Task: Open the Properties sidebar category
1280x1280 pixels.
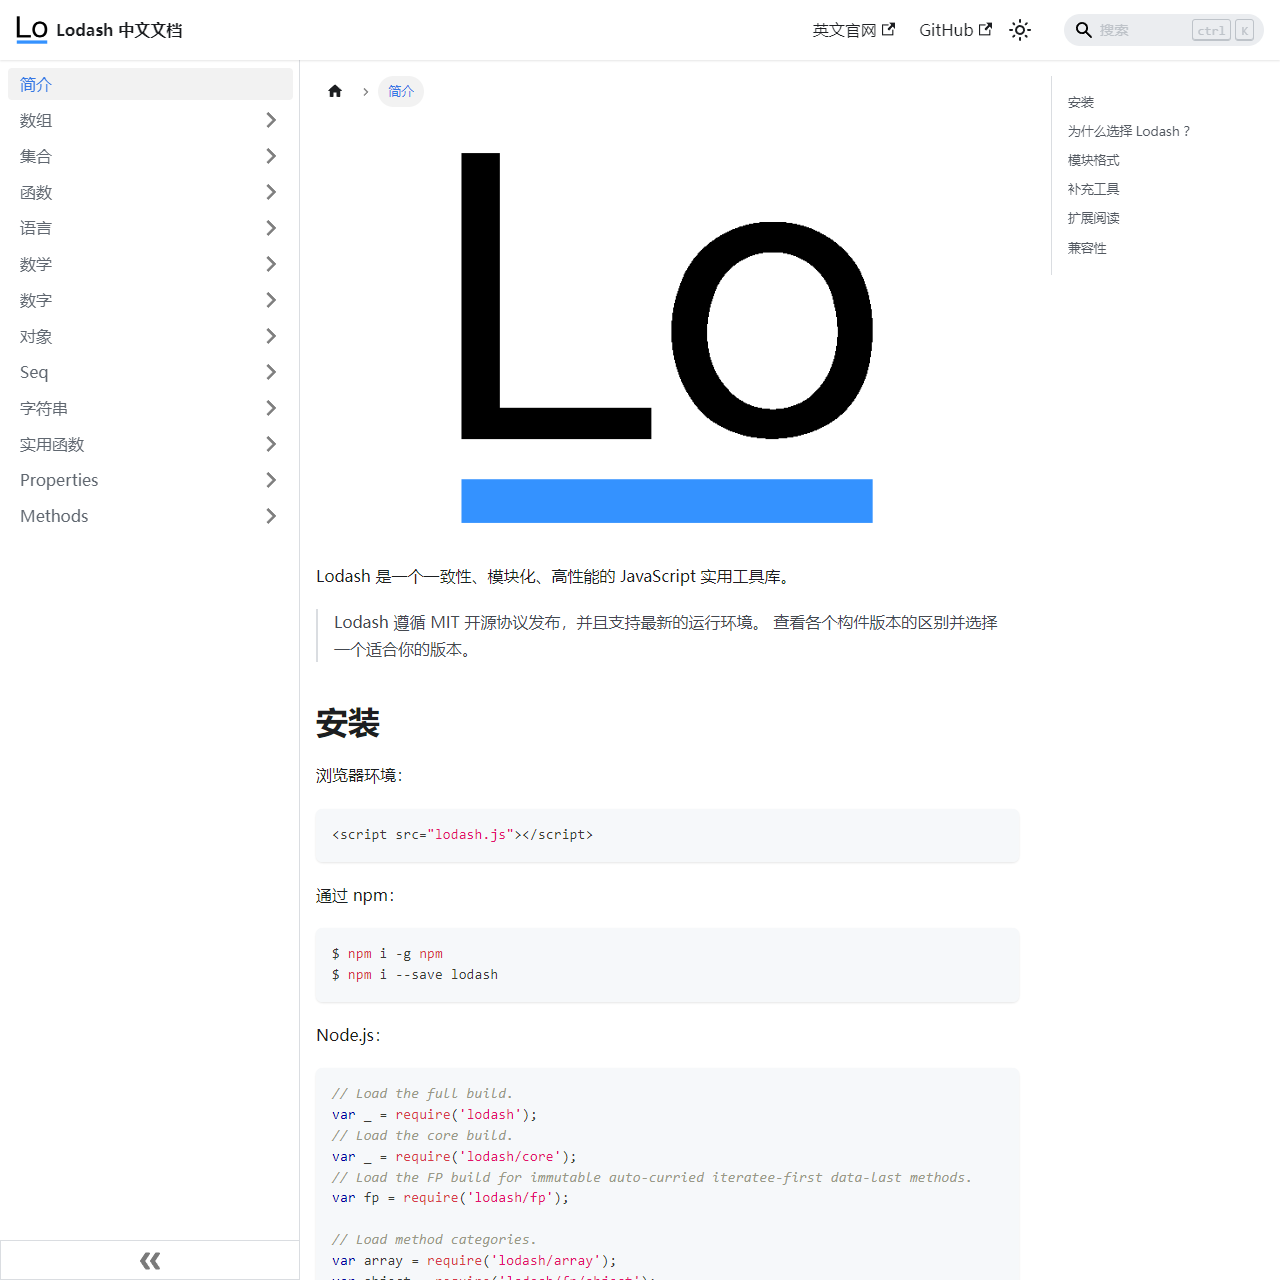Action: (x=130, y=480)
